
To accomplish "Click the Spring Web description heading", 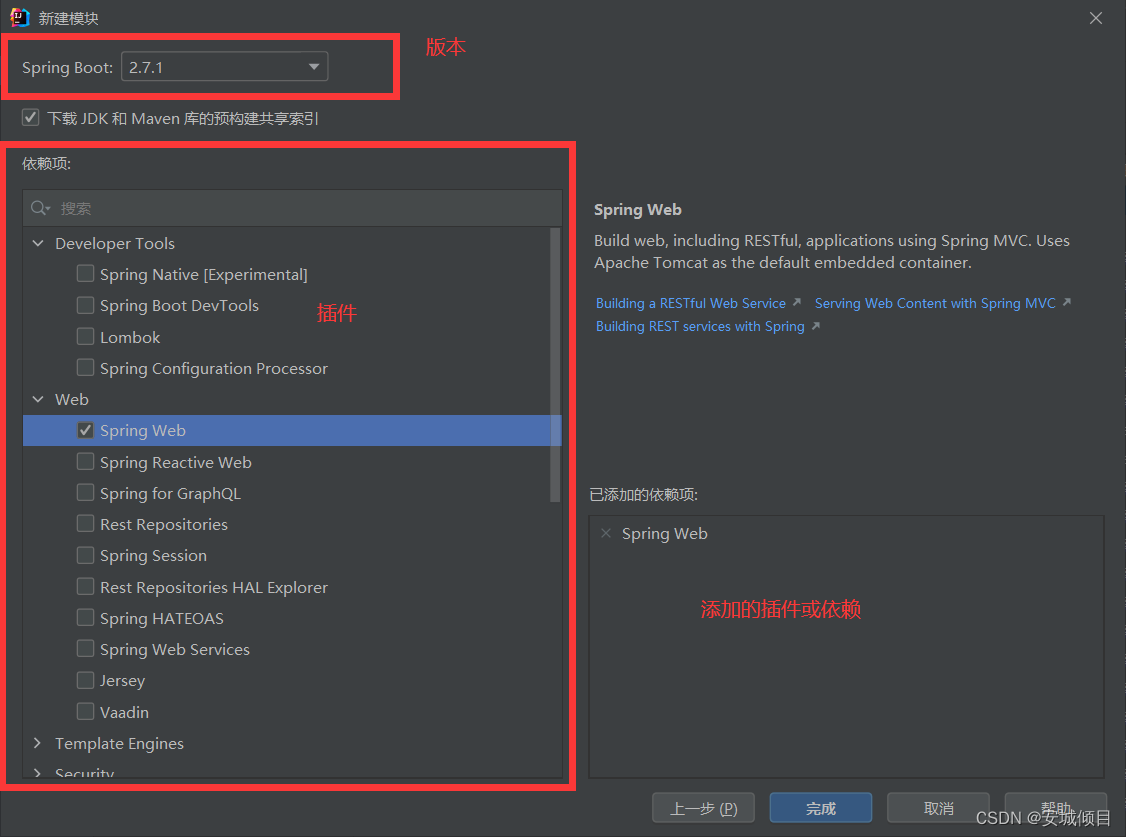I will (638, 210).
